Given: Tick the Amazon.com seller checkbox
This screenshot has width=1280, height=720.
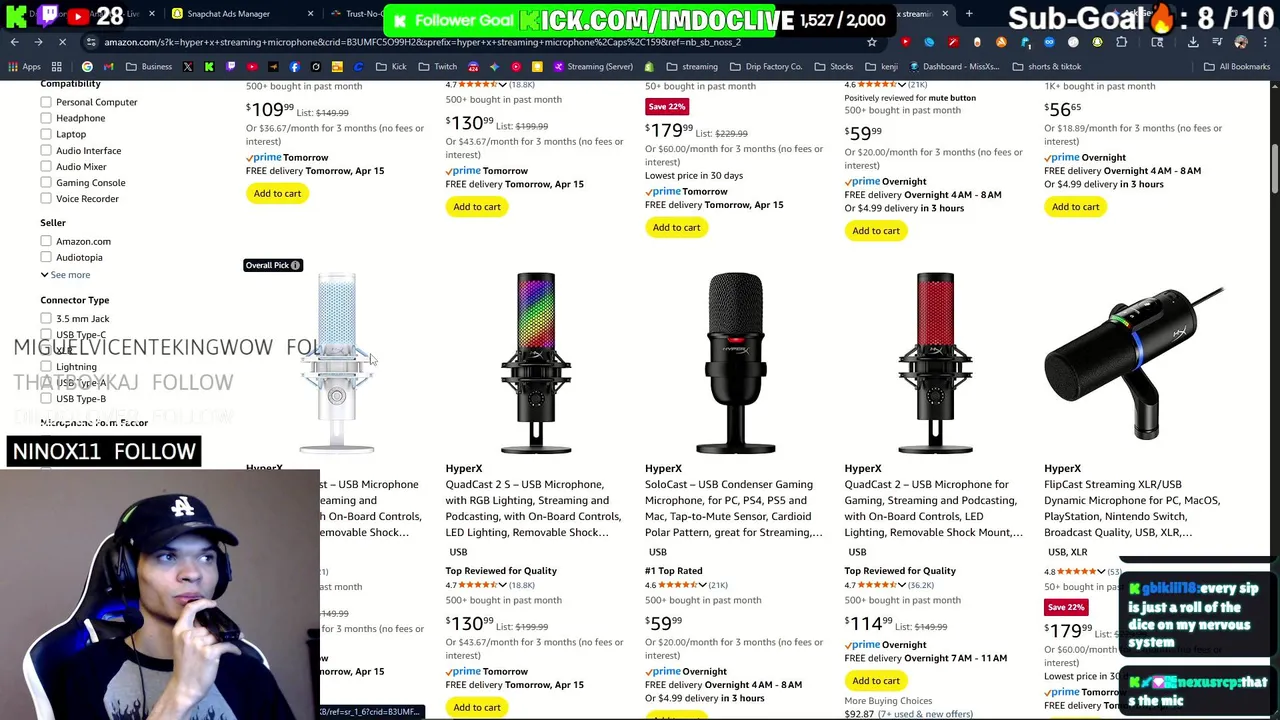Looking at the screenshot, I should [x=46, y=241].
